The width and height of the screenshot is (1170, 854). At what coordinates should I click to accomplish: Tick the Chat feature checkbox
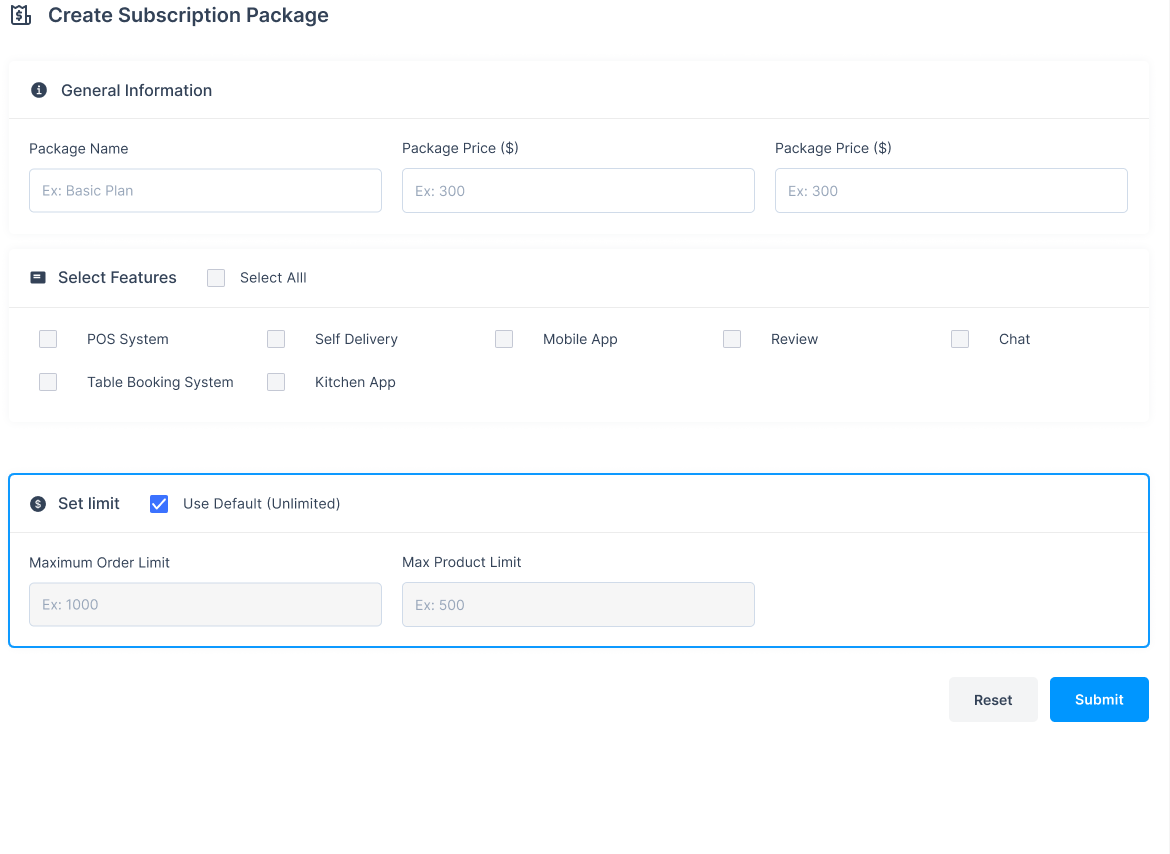click(x=960, y=339)
